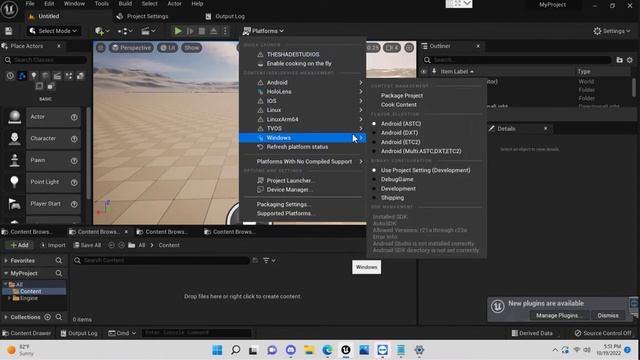Select Use Project Setting (Development) configuration
This screenshot has width=640, height=360.
[426, 170]
